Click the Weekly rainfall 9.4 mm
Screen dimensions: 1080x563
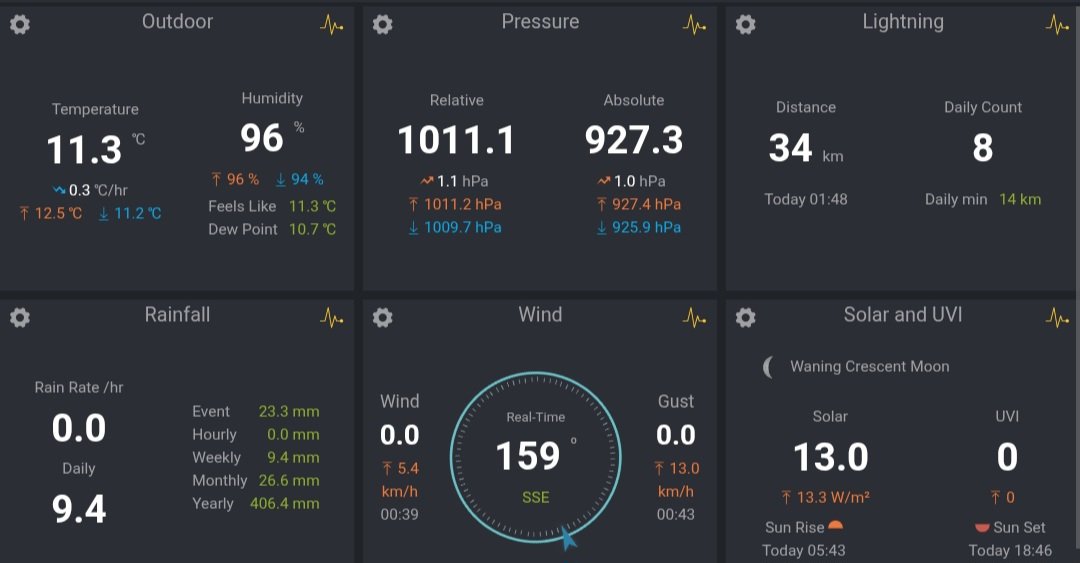tap(293, 457)
